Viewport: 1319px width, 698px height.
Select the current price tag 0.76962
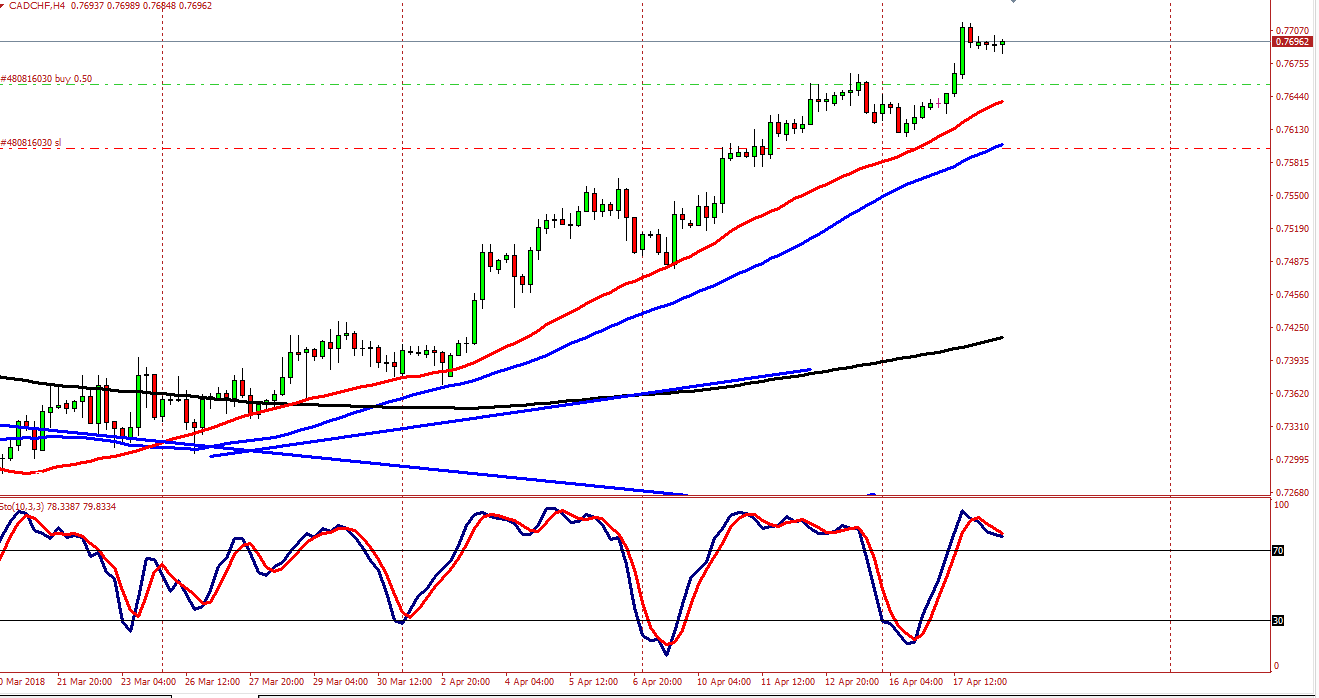pos(1292,42)
